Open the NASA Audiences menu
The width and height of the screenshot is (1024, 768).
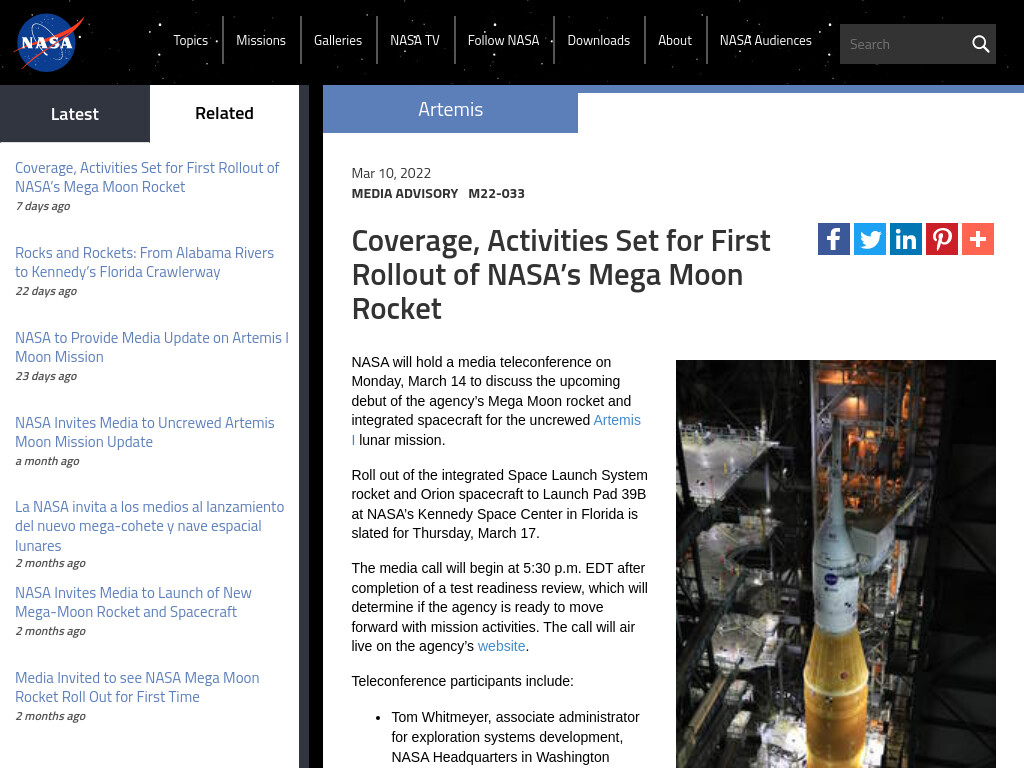pyautogui.click(x=765, y=40)
